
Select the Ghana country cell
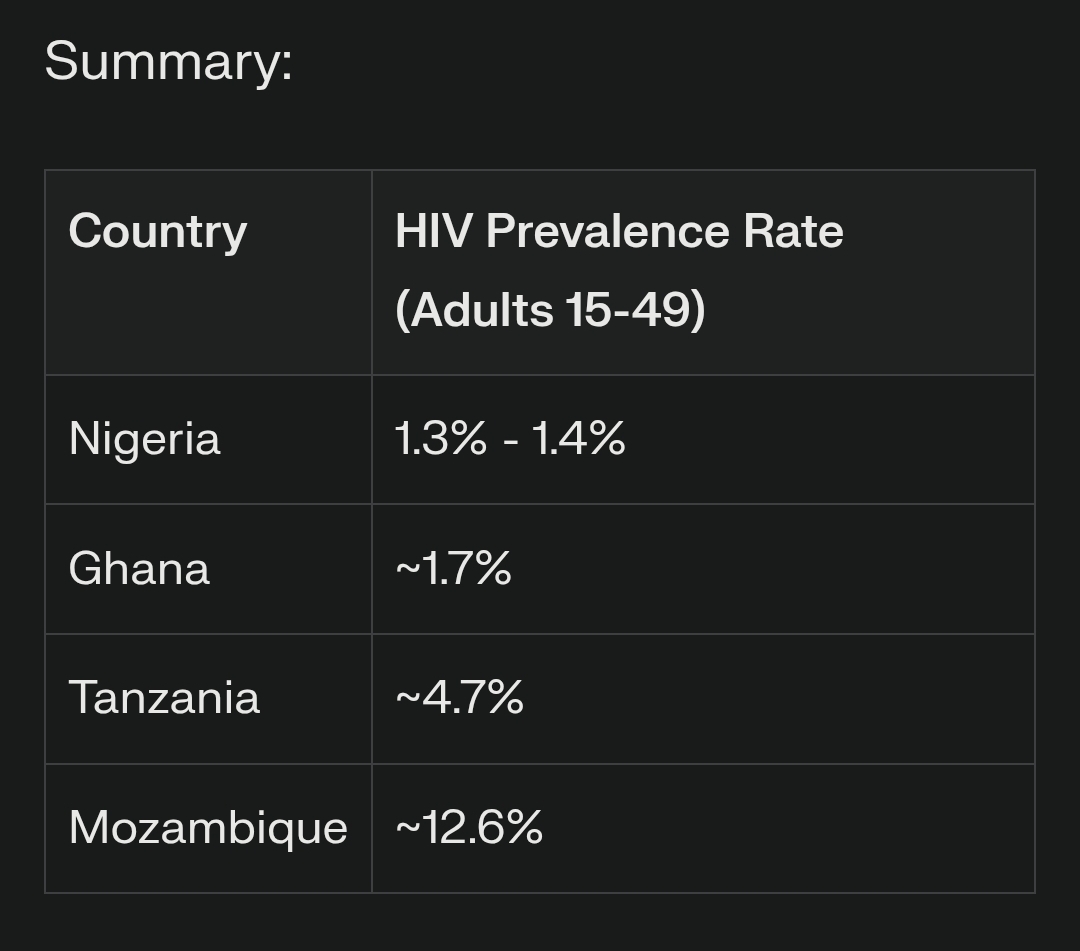point(139,569)
